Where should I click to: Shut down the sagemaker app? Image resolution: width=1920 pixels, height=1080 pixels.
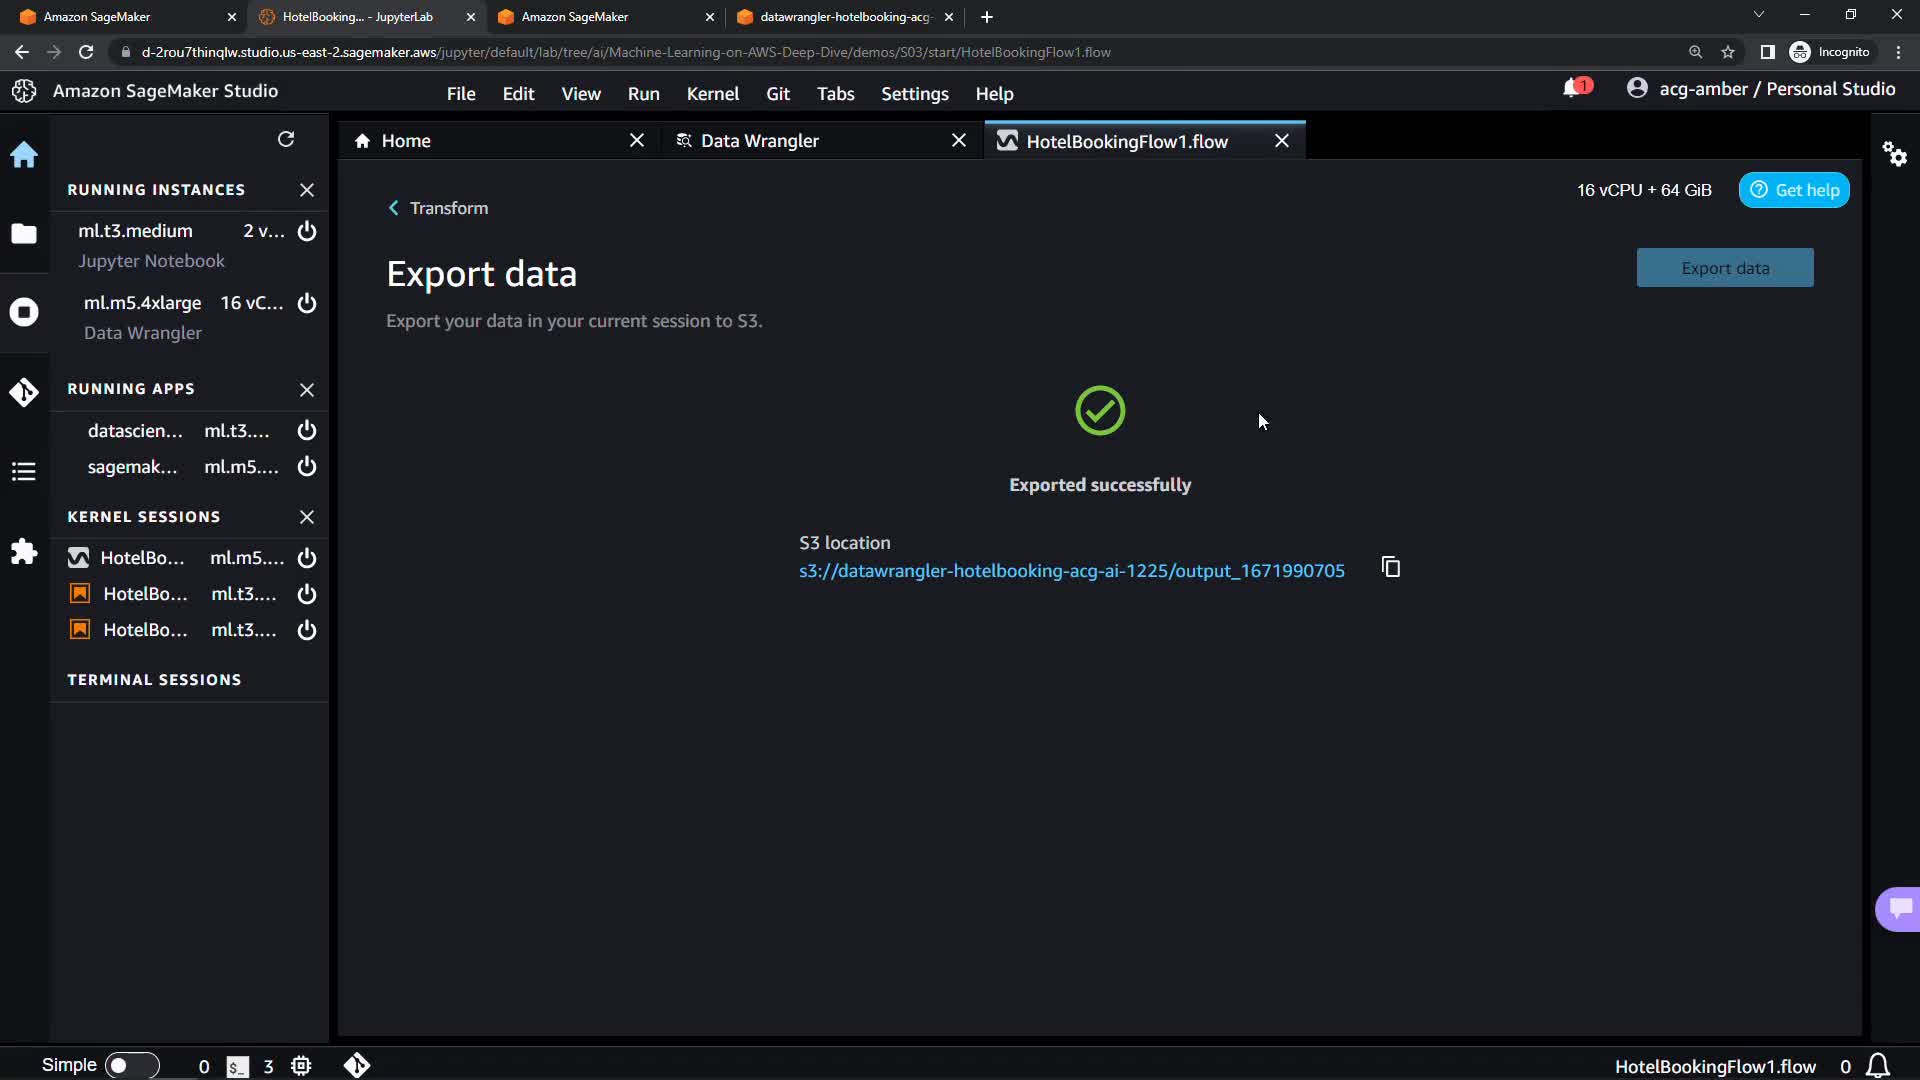(x=307, y=466)
